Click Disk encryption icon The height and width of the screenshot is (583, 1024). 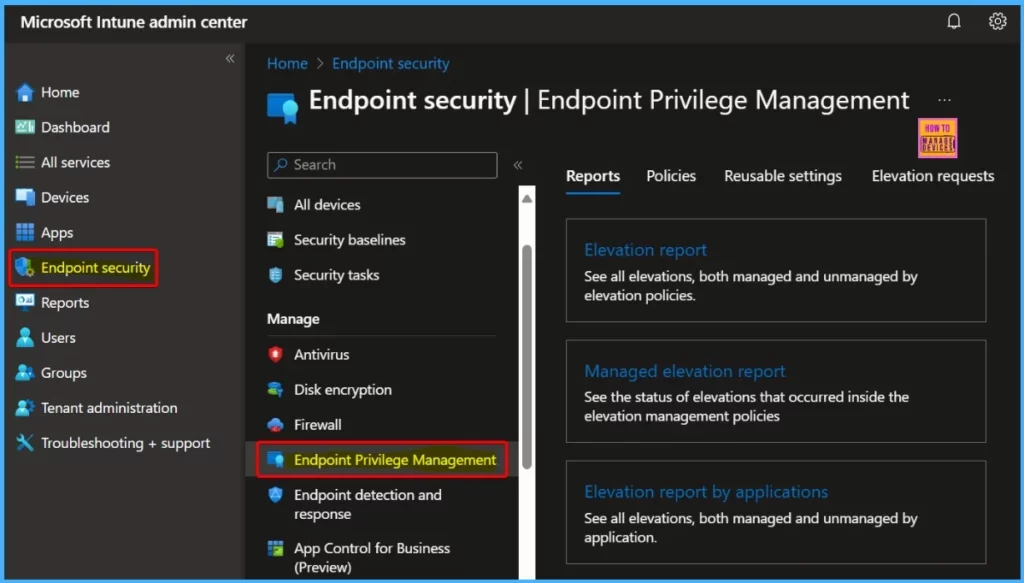tap(276, 390)
